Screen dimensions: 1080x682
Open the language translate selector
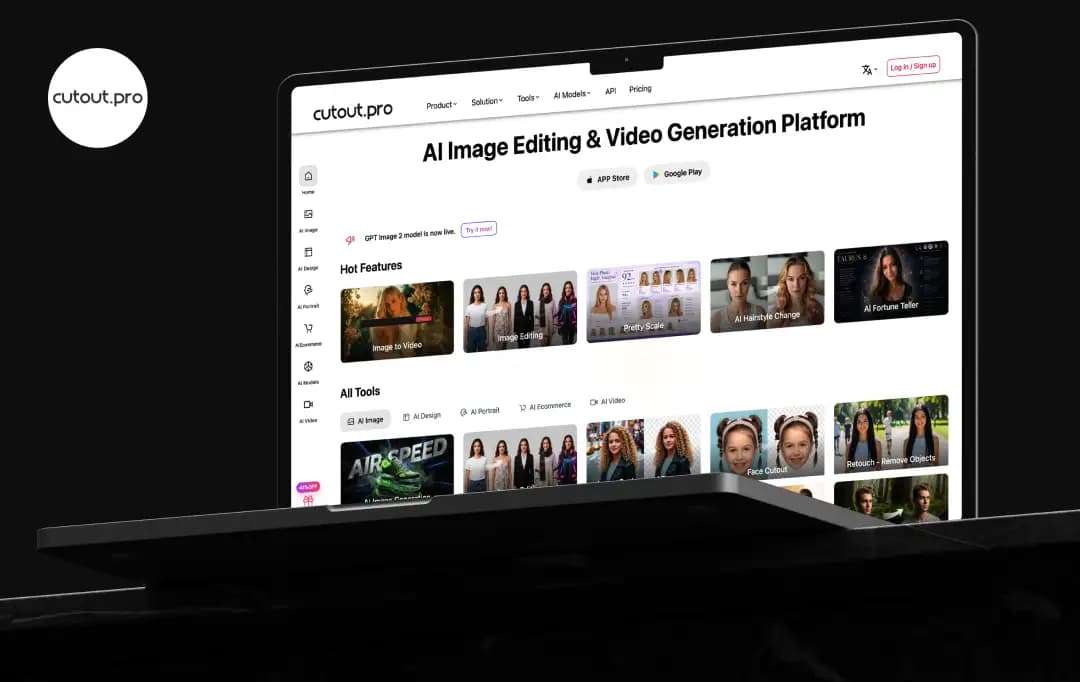point(869,70)
